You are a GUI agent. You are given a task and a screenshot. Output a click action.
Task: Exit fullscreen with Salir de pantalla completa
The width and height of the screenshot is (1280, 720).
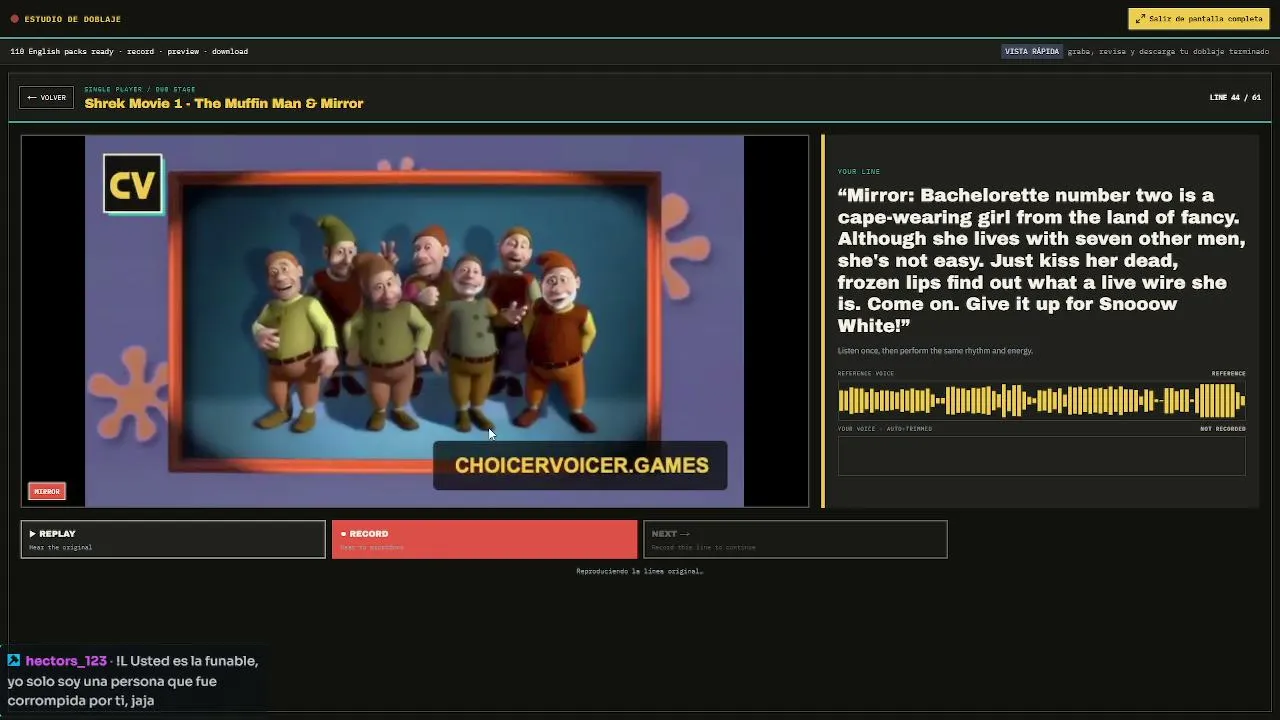(1199, 19)
